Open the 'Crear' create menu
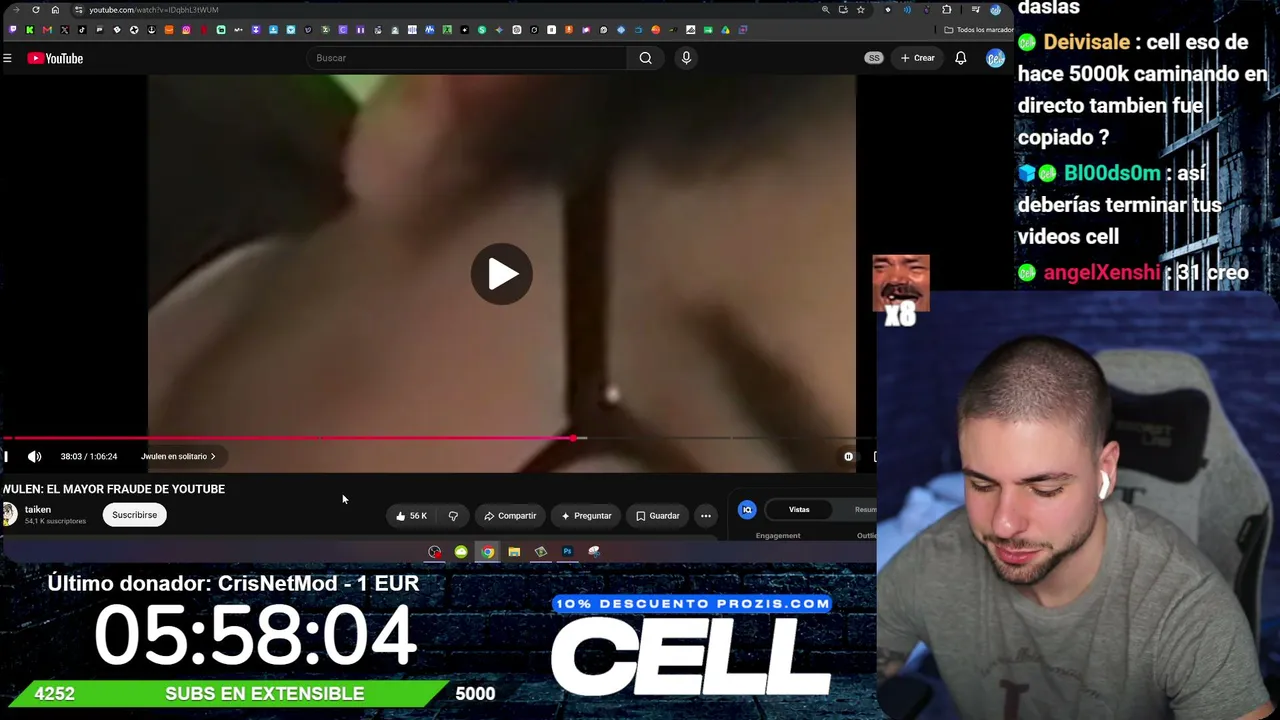Screen dimensions: 1280x720 click(x=918, y=58)
